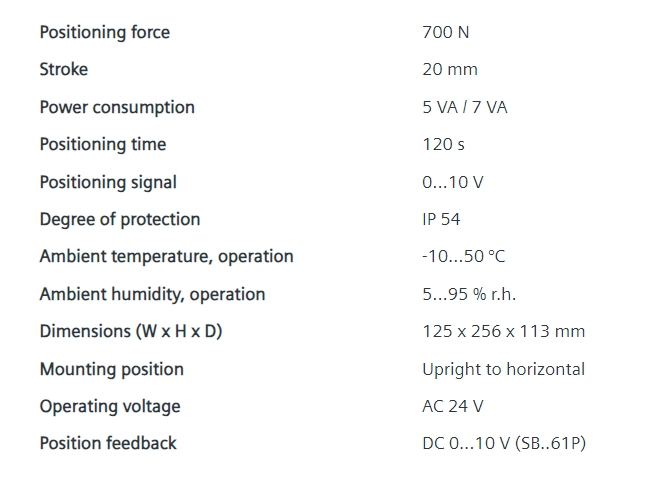Click the Positioning time label

[x=103, y=144]
